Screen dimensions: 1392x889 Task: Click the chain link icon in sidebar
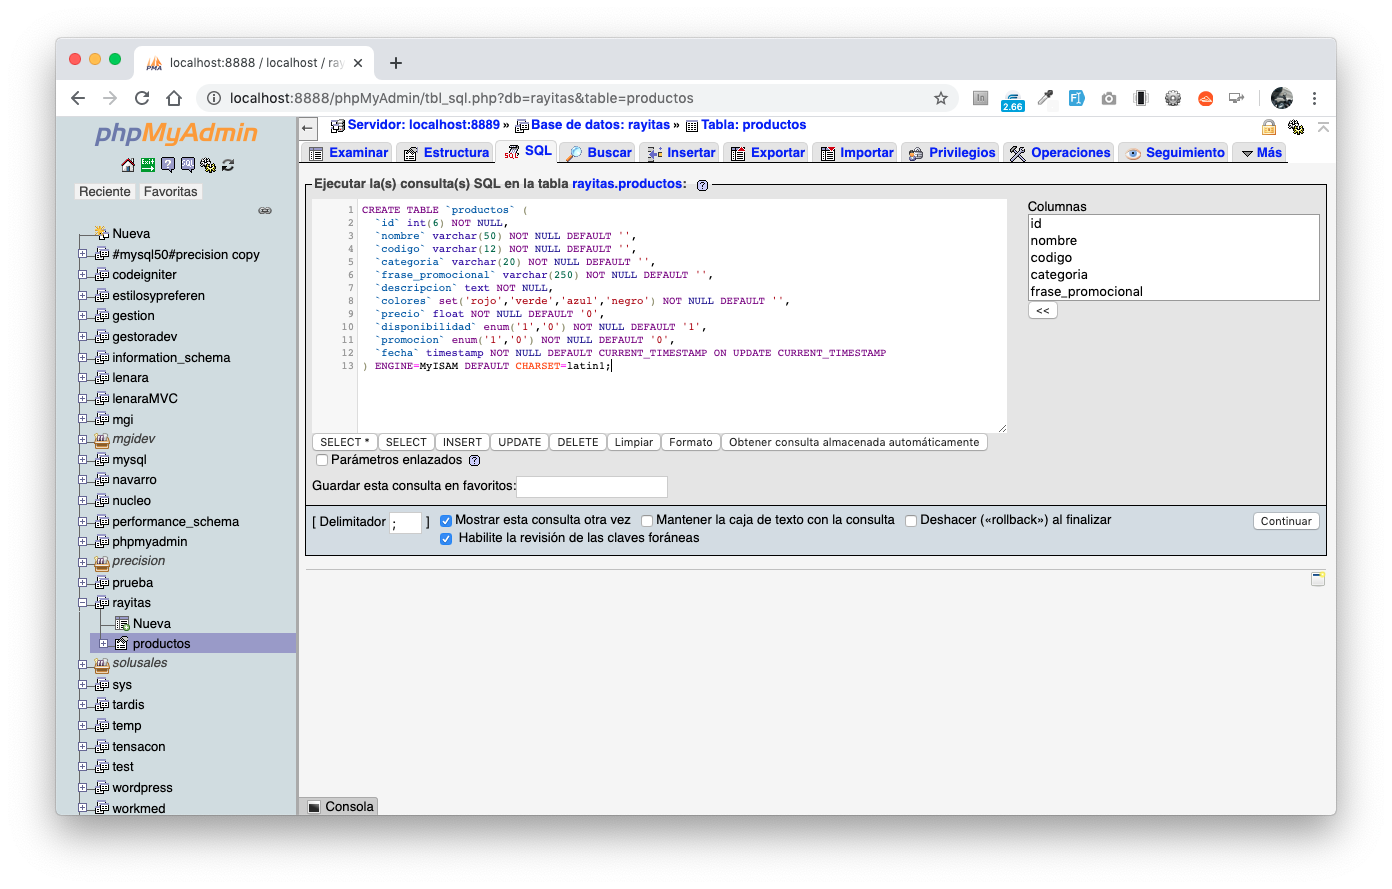(265, 211)
